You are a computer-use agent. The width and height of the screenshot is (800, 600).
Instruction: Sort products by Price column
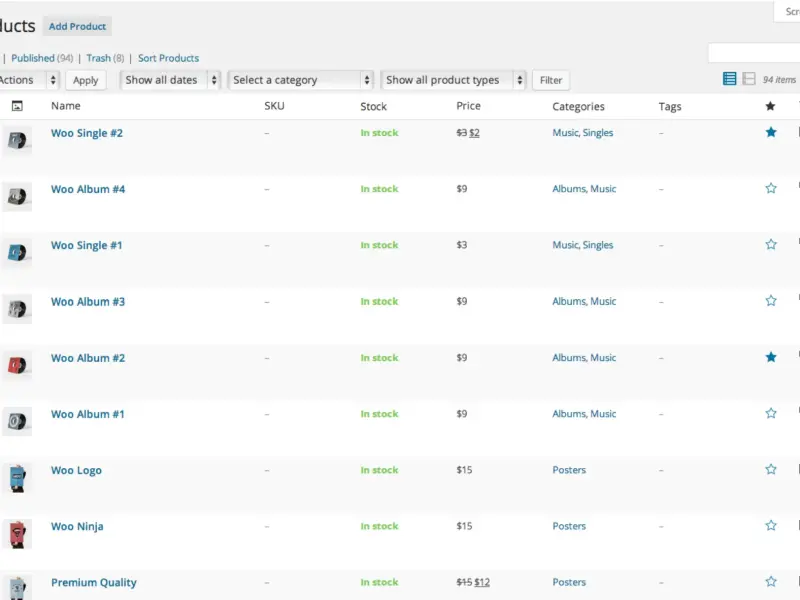(468, 106)
